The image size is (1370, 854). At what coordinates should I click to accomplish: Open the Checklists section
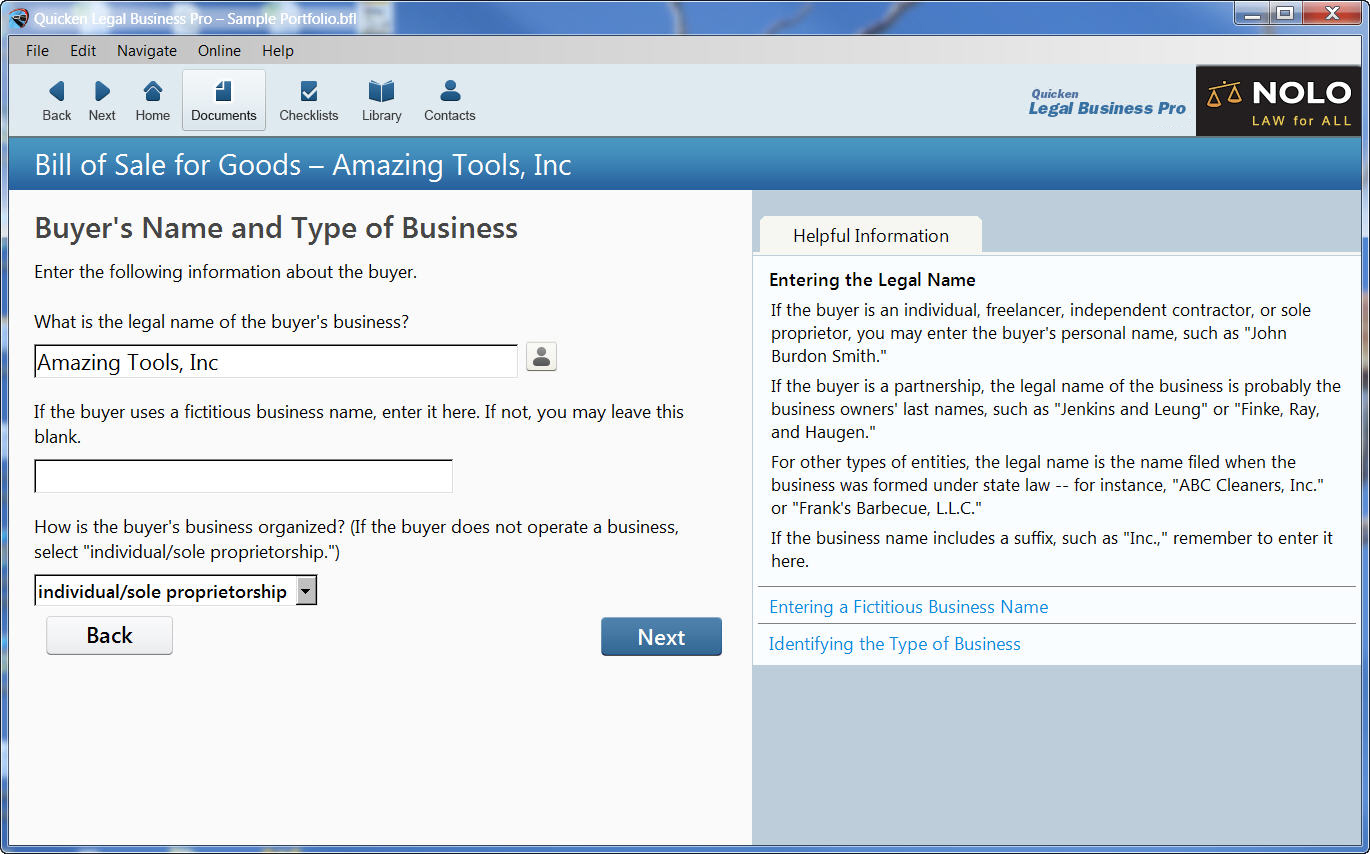point(308,99)
